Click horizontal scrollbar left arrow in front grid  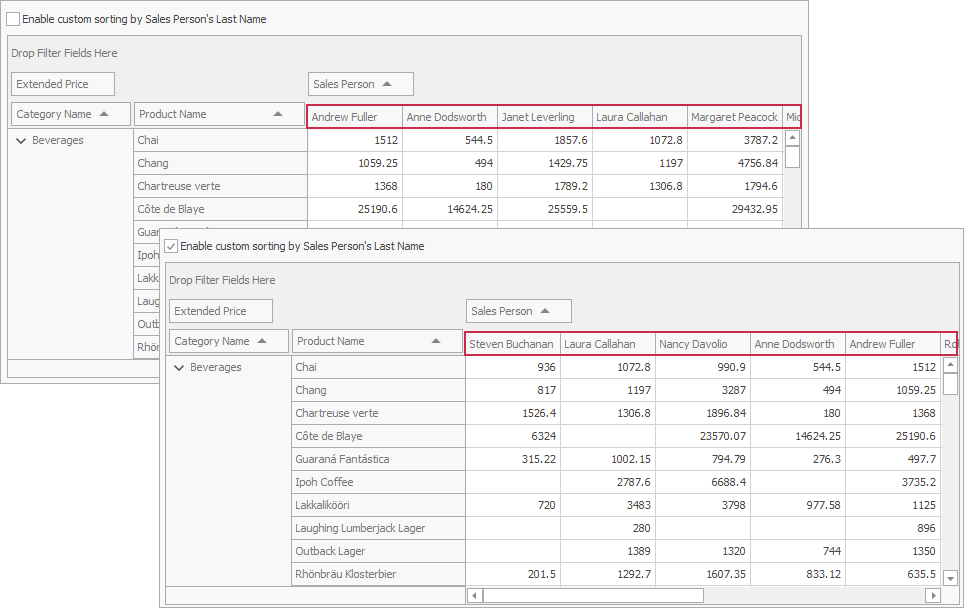(474, 595)
